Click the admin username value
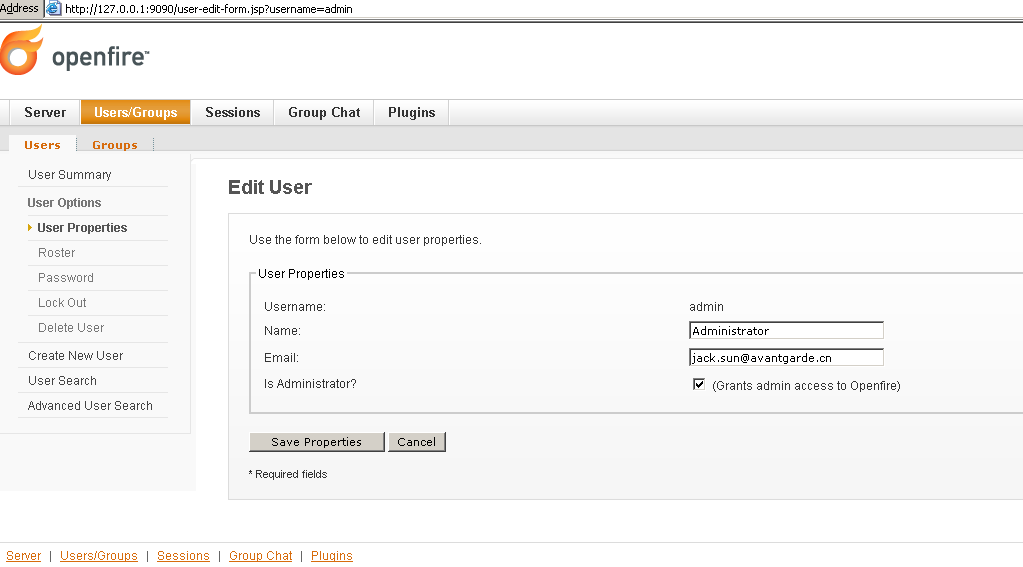The height and width of the screenshot is (567, 1023). pos(706,307)
